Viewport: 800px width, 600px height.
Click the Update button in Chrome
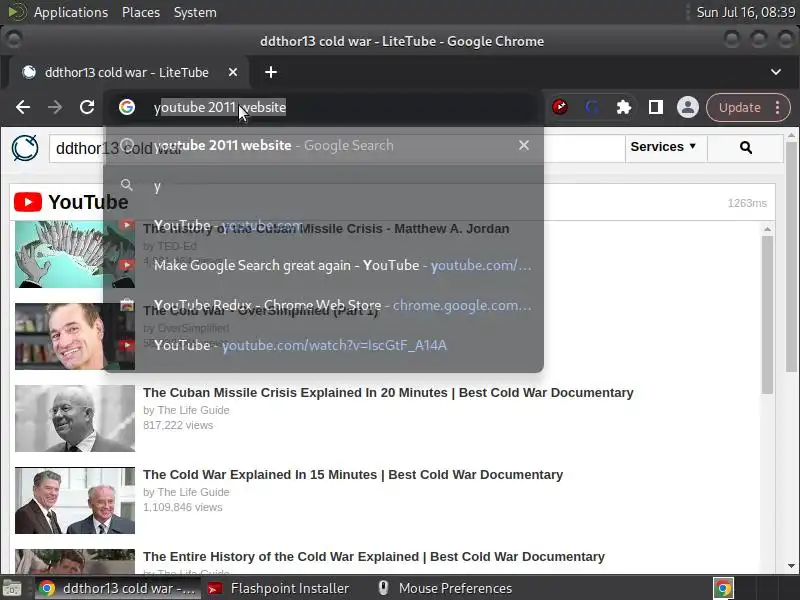739,107
